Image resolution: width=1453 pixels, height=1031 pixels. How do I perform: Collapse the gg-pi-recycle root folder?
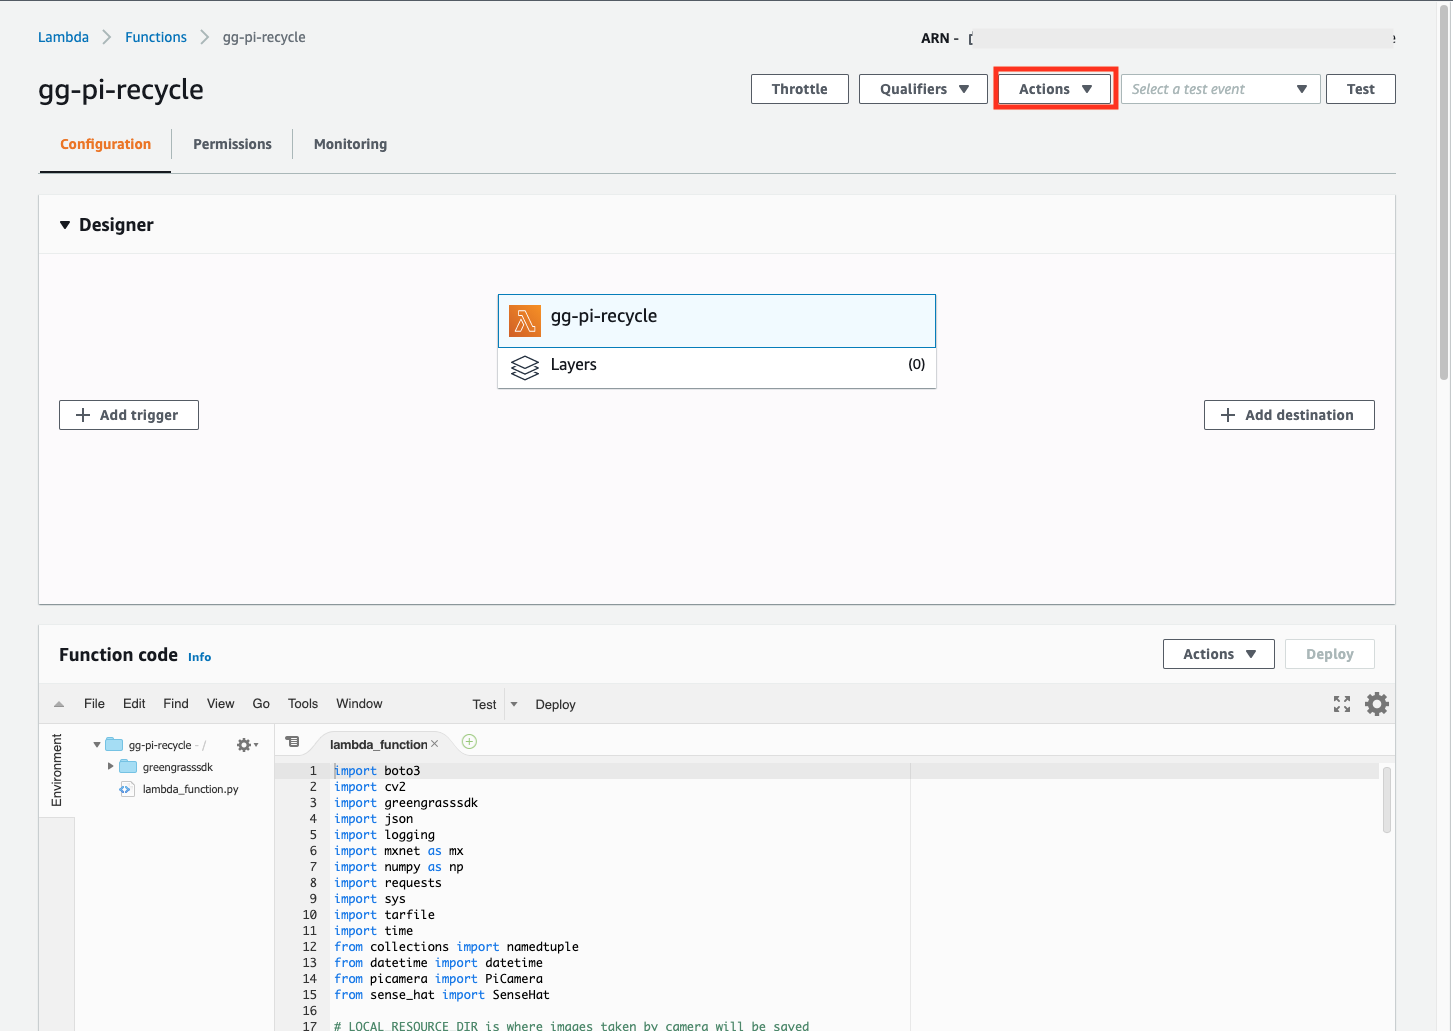(x=97, y=745)
